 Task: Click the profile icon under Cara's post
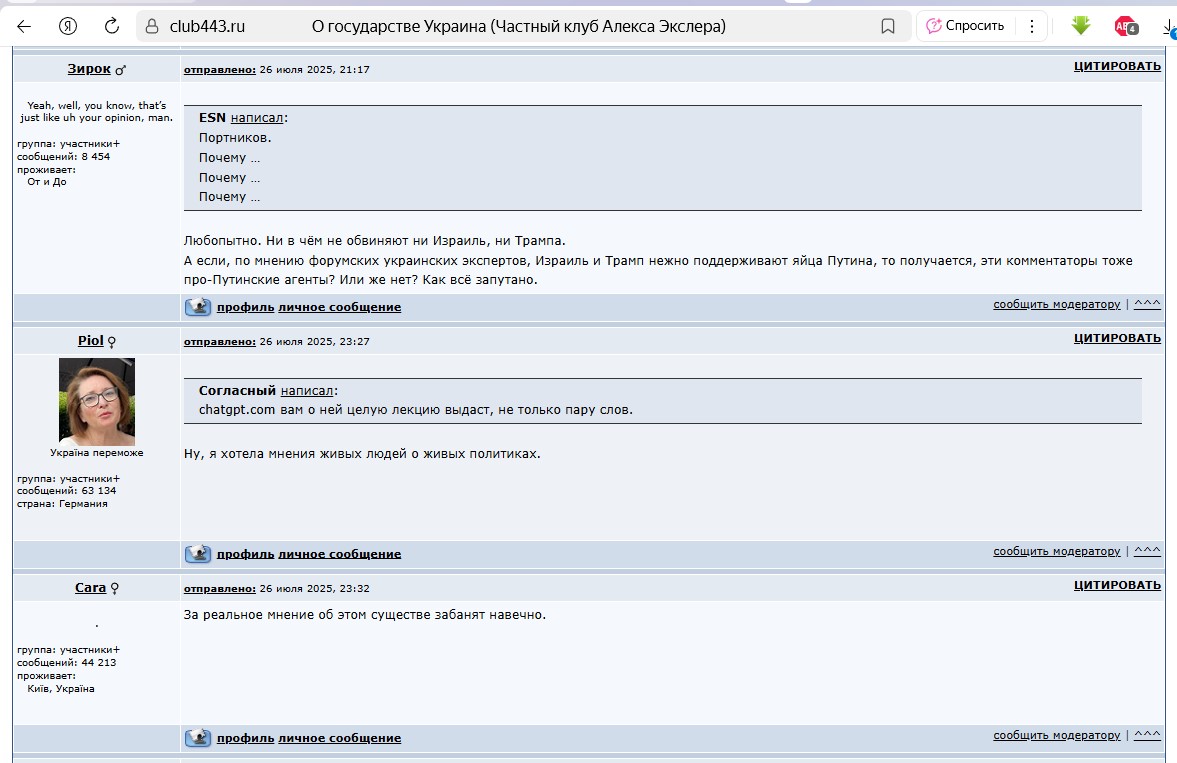point(198,738)
